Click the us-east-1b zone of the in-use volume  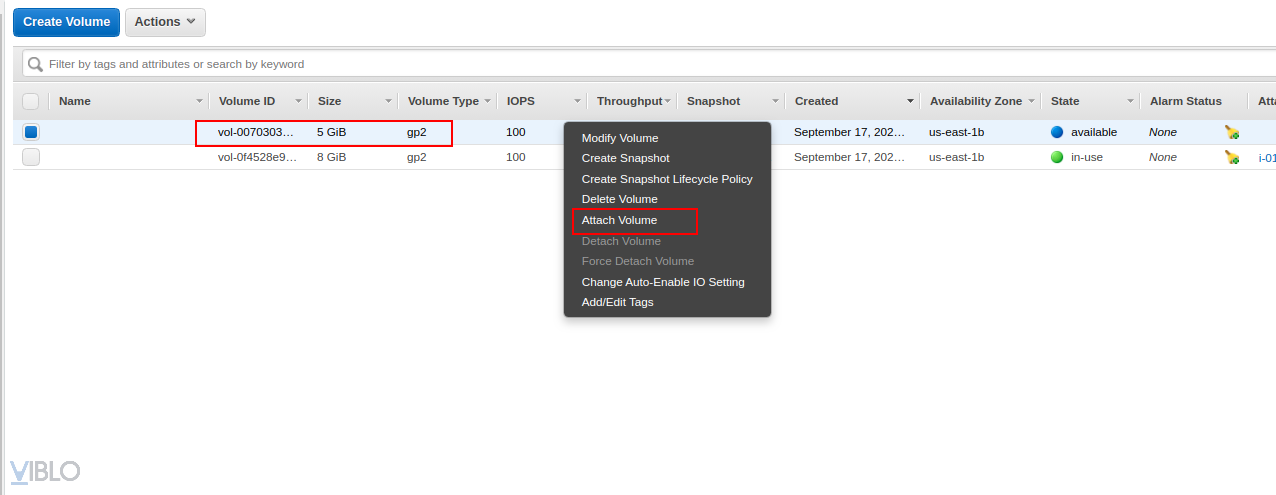[957, 157]
